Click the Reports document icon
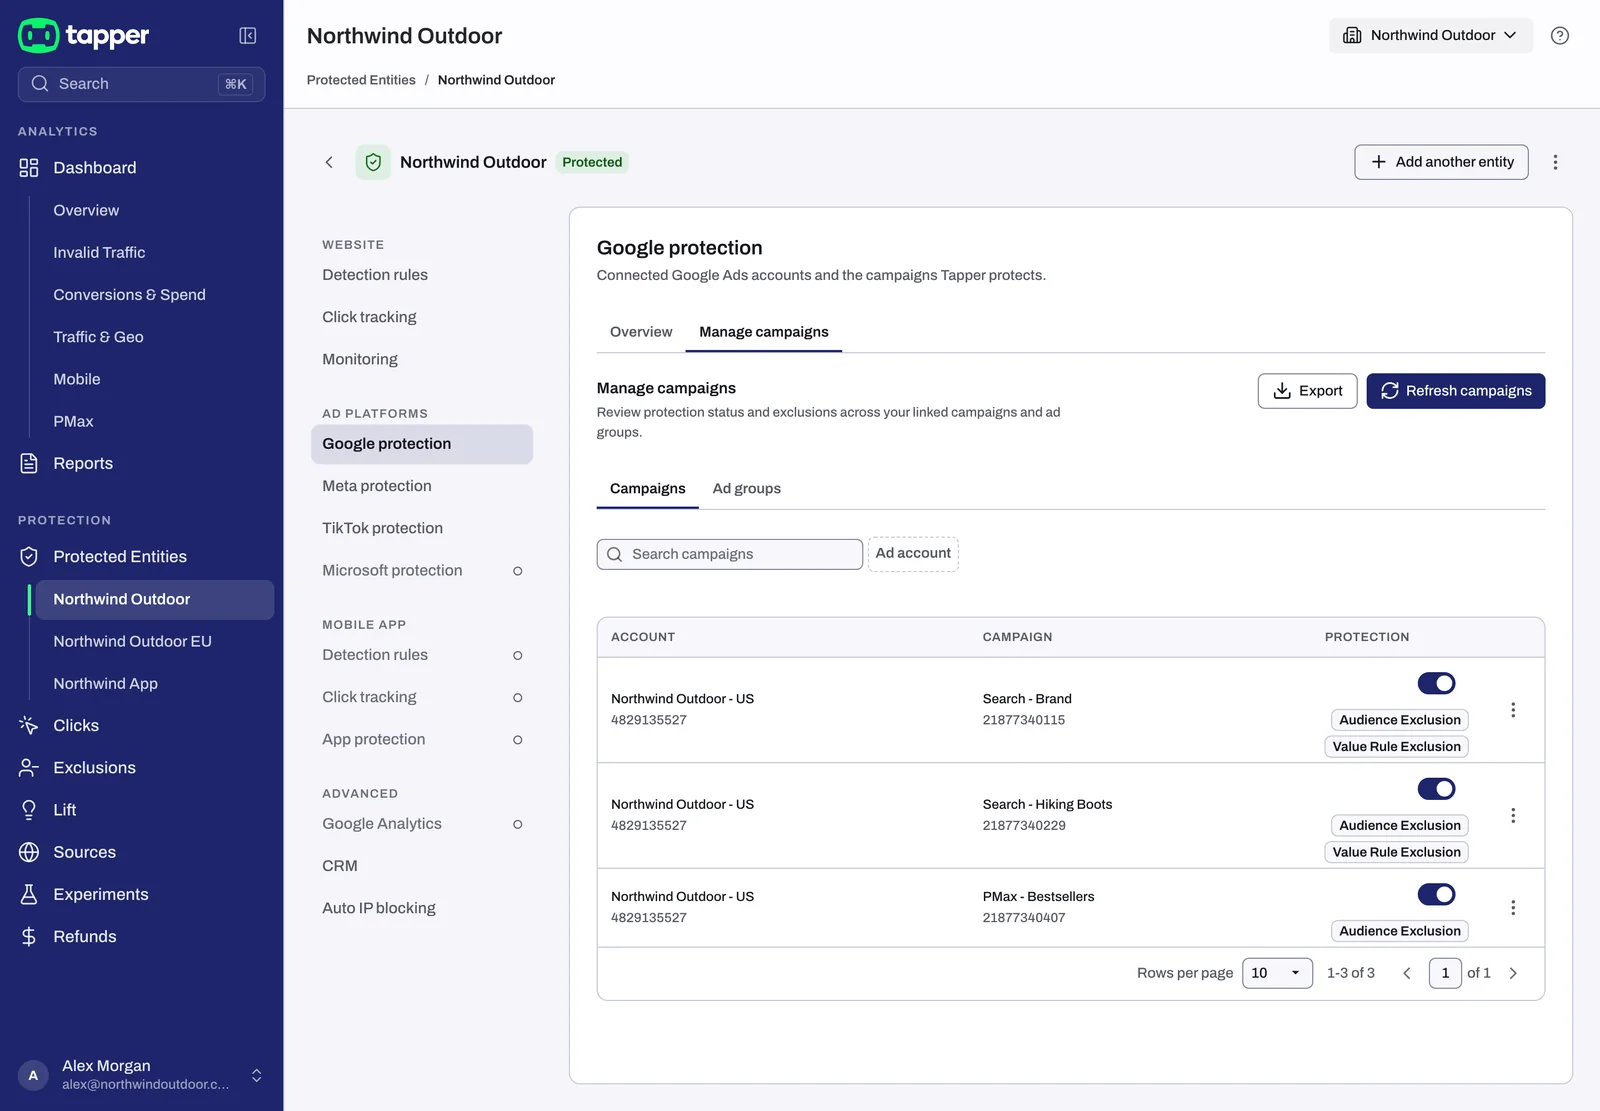1600x1111 pixels. coord(29,463)
